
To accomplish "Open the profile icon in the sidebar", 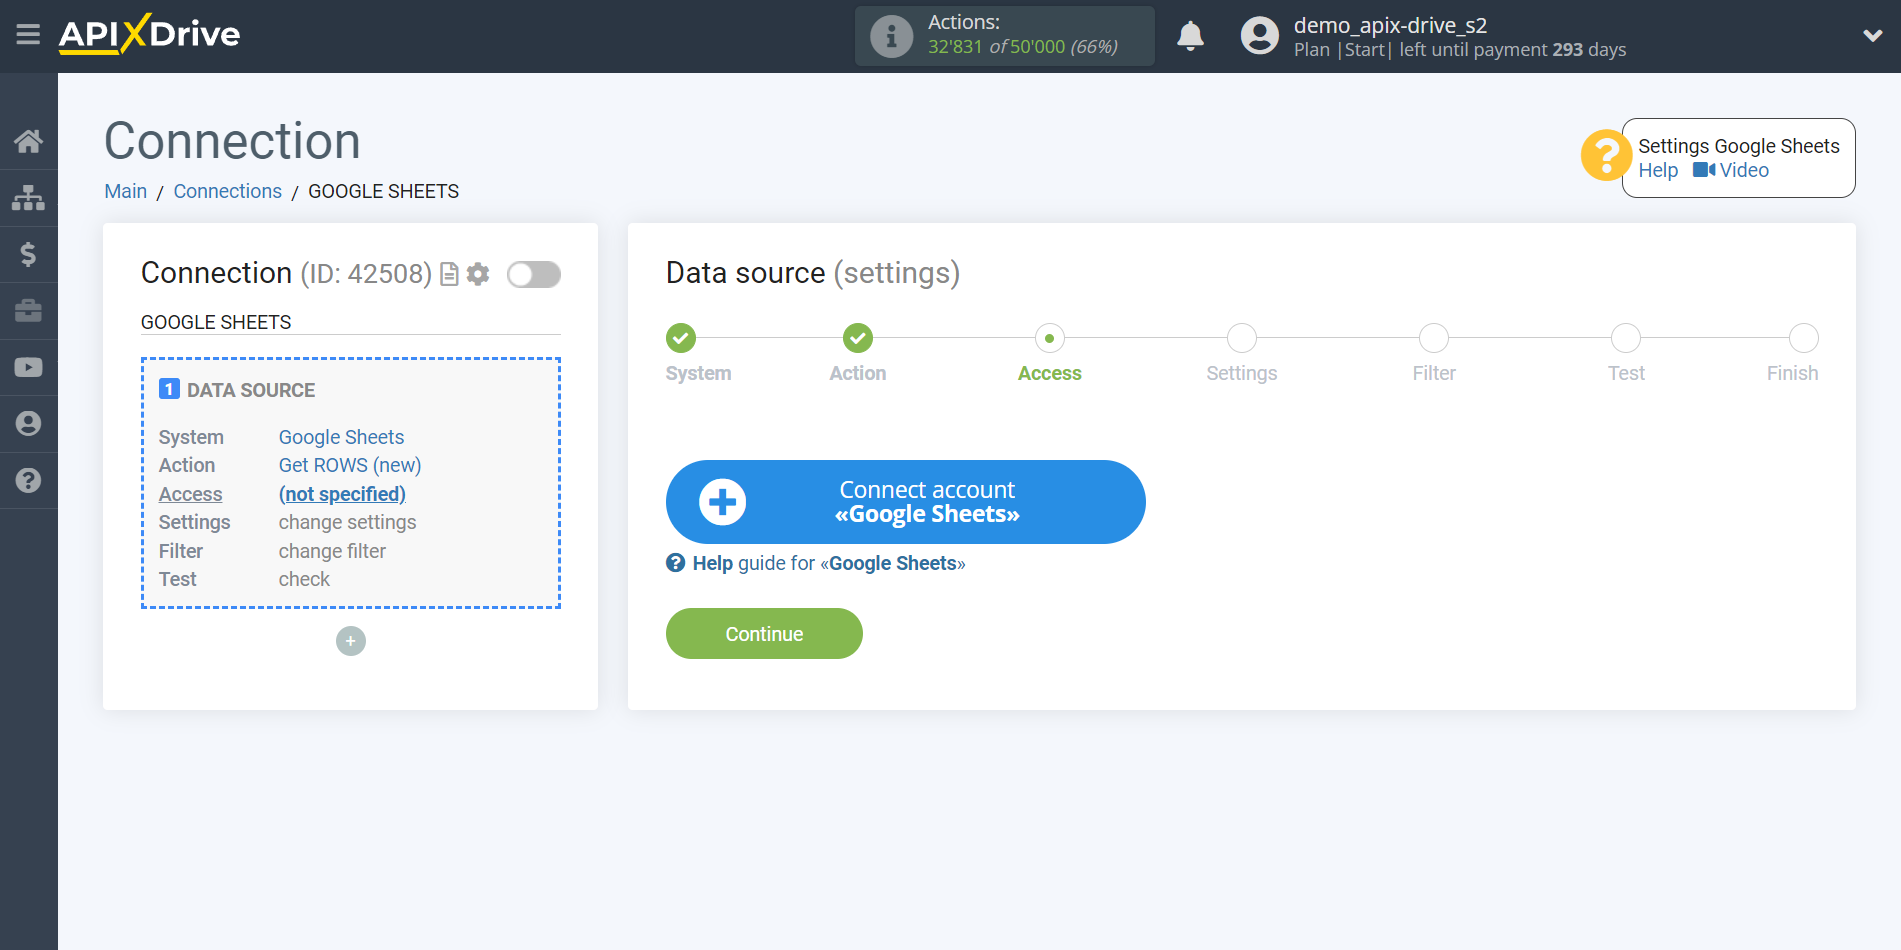I will pos(28,423).
